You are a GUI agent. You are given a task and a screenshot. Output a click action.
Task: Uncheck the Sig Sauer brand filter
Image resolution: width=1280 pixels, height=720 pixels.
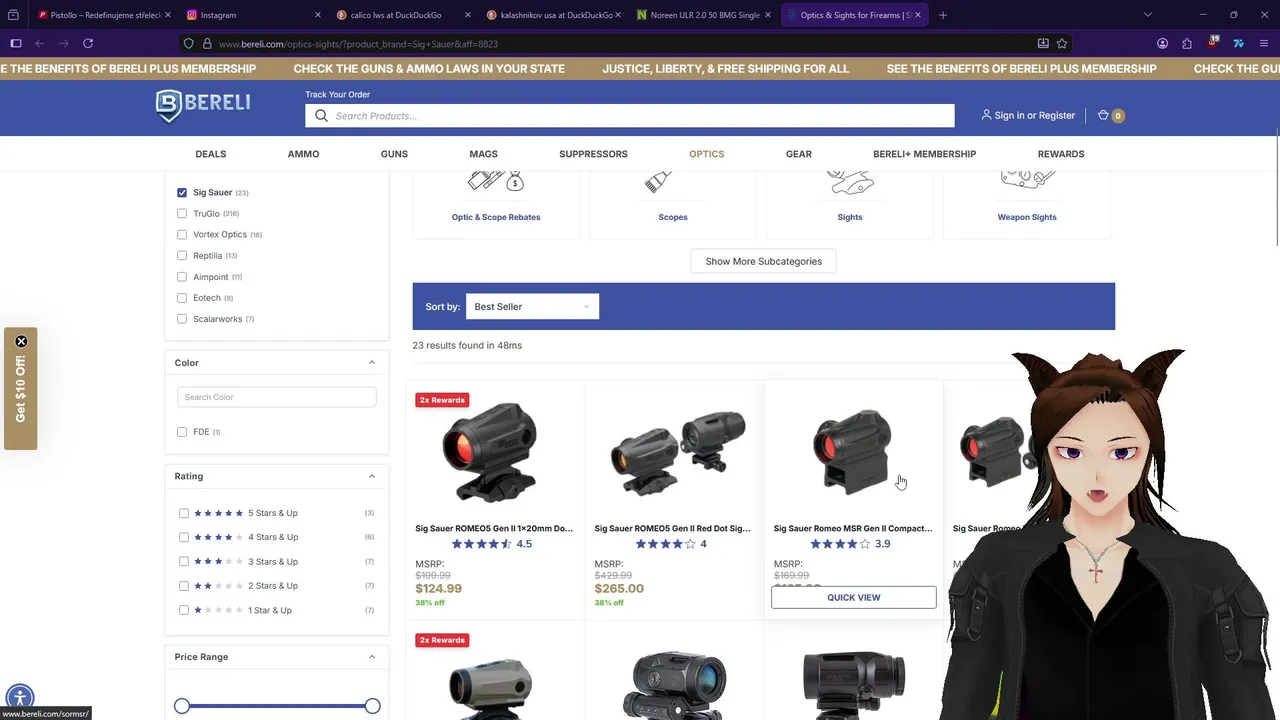[182, 192]
